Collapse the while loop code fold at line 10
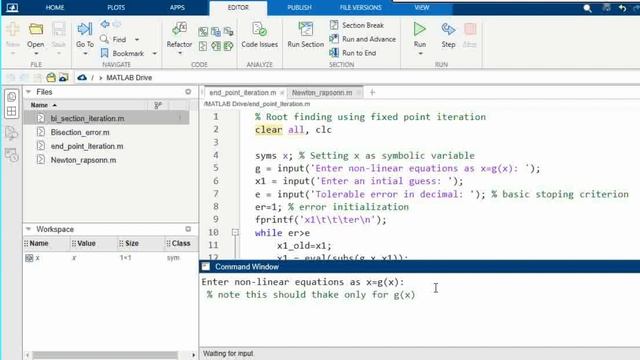The image size is (640, 360). click(236, 233)
